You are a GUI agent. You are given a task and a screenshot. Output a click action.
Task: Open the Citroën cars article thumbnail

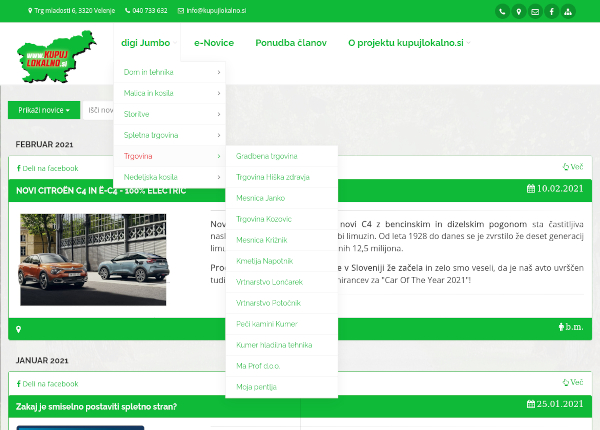[93, 260]
